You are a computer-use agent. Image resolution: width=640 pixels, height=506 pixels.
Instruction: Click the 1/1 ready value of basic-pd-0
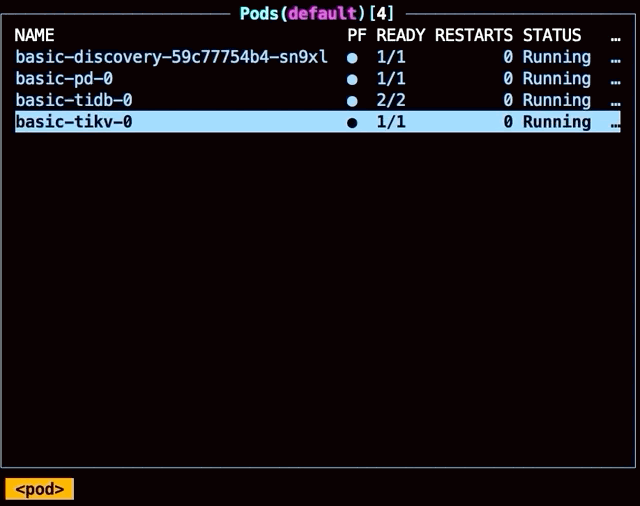pyautogui.click(x=391, y=79)
